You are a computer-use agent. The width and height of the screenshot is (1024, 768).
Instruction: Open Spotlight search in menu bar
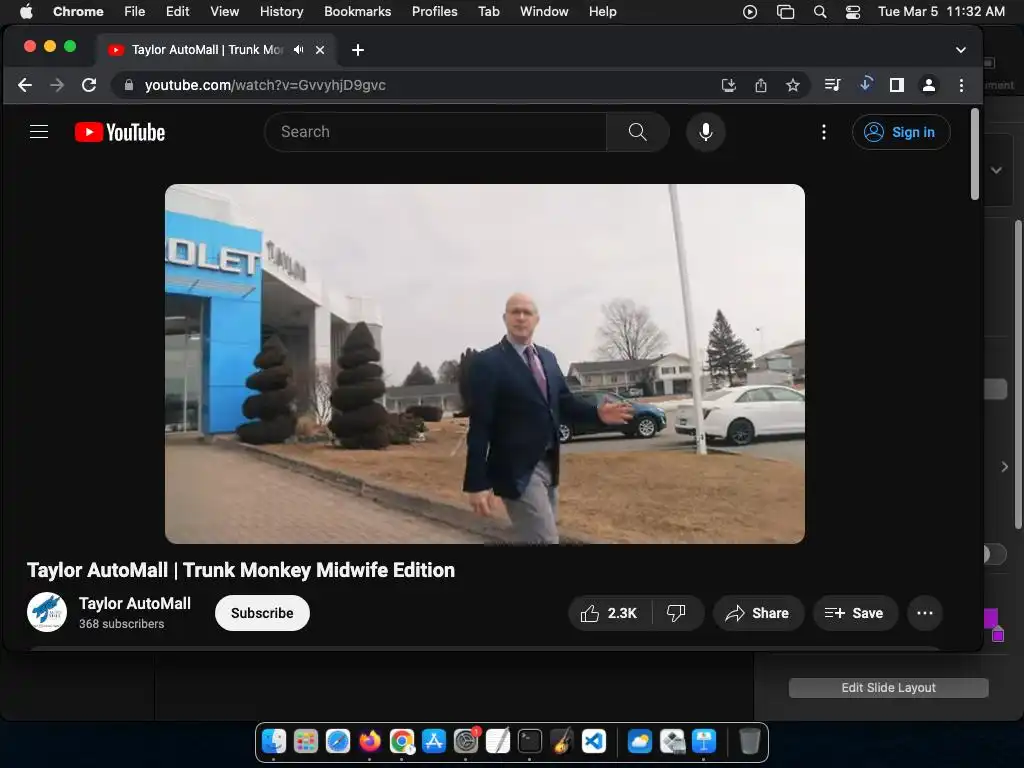tap(820, 12)
